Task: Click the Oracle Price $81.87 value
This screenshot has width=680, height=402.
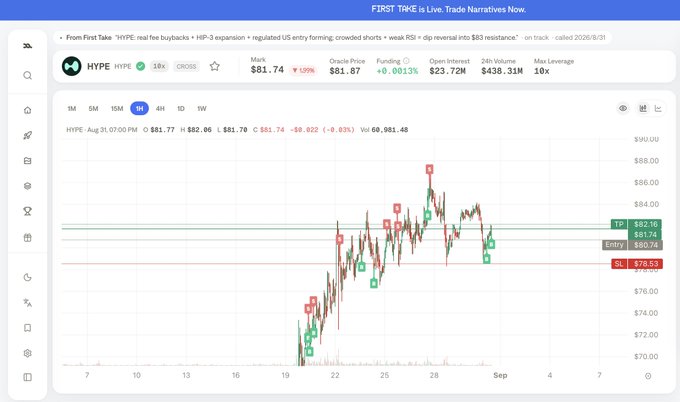Action: coord(345,71)
